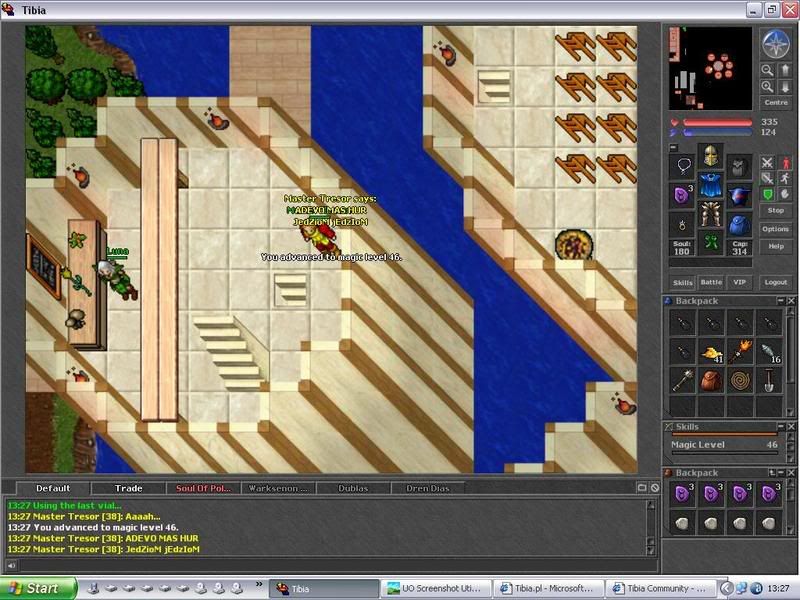Screen dimensions: 800x600
Task: Toggle stand-while-fighting red figure mode
Action: pyautogui.click(x=785, y=163)
